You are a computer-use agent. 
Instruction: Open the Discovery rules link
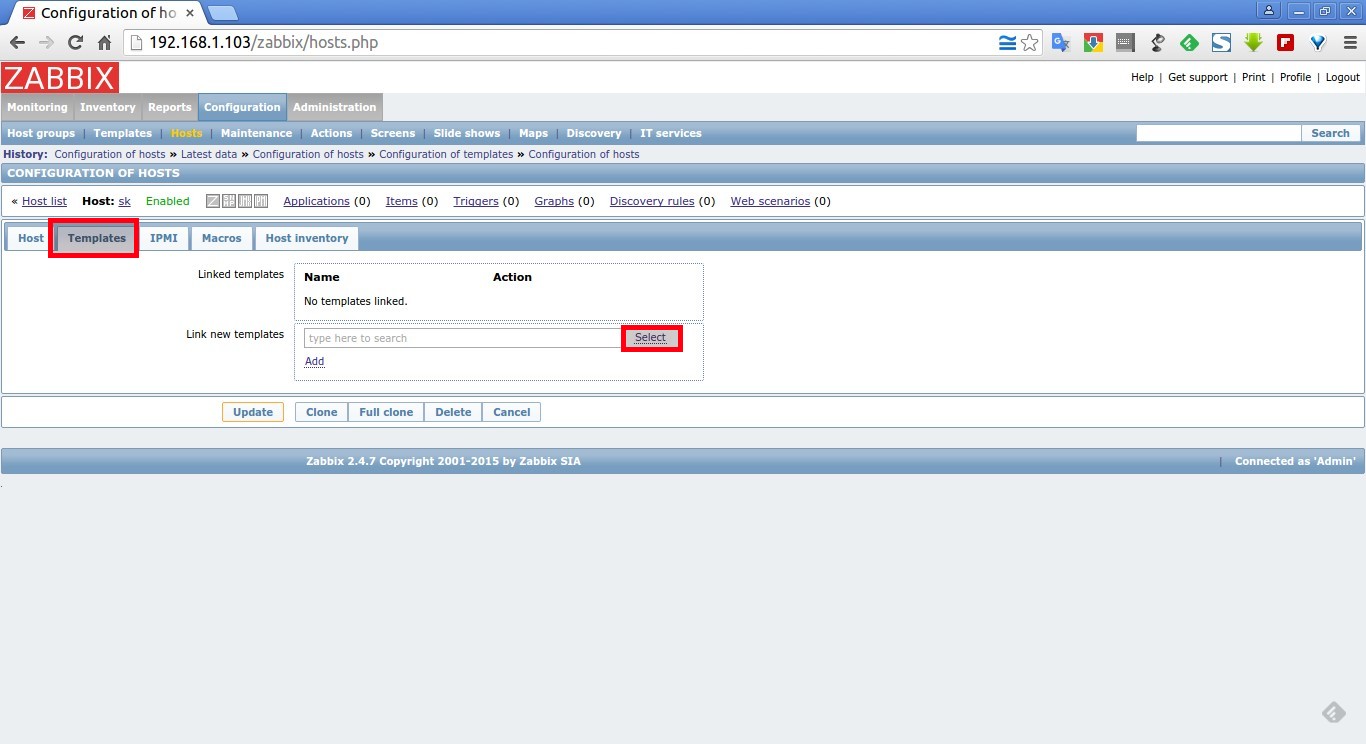(x=652, y=201)
